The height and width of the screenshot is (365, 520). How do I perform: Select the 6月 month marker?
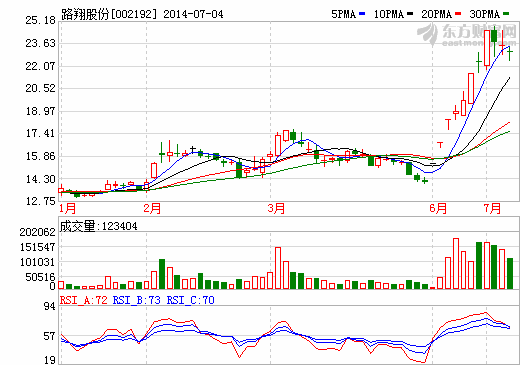click(x=438, y=208)
